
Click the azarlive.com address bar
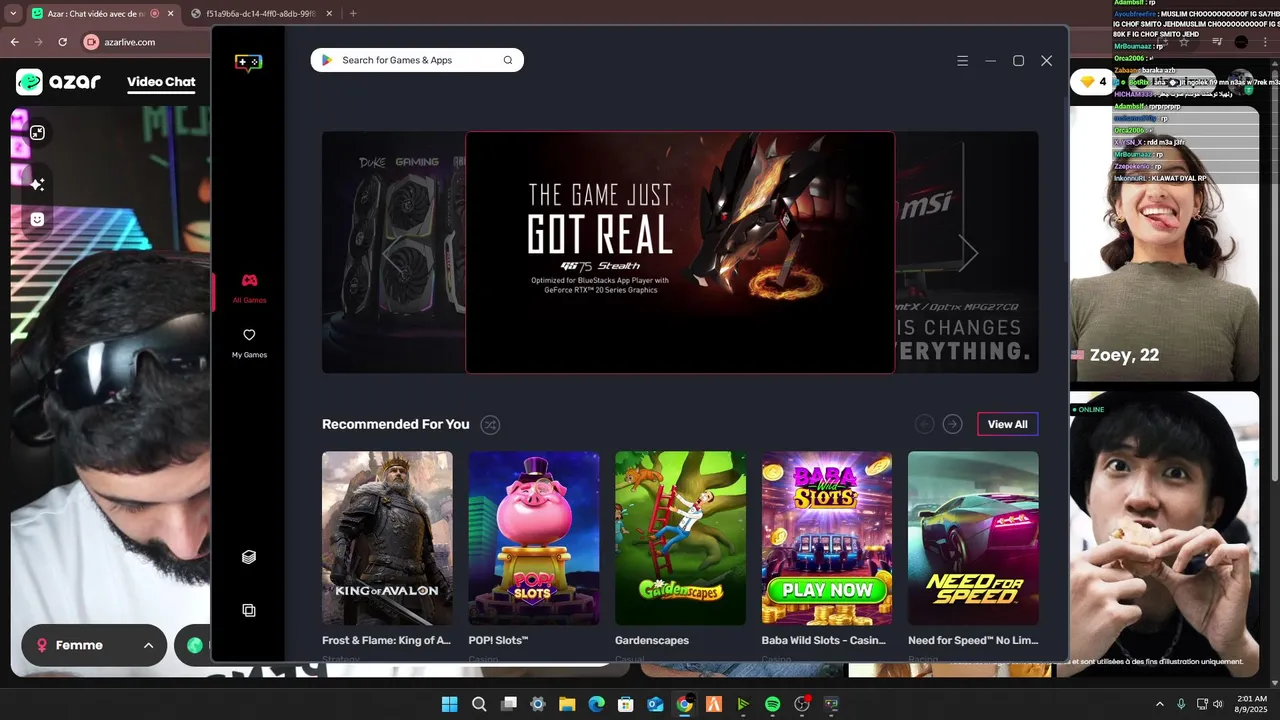tap(129, 42)
